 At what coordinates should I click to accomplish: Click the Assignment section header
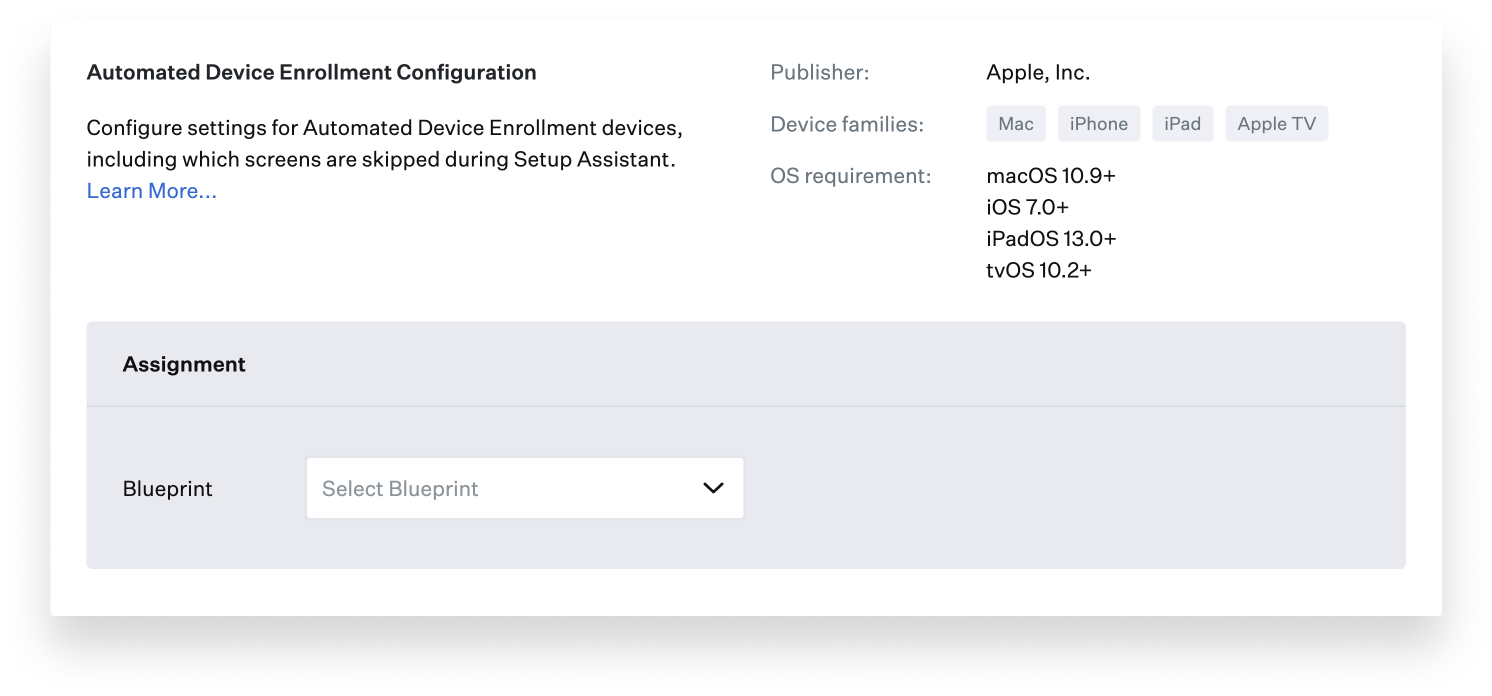(x=184, y=365)
